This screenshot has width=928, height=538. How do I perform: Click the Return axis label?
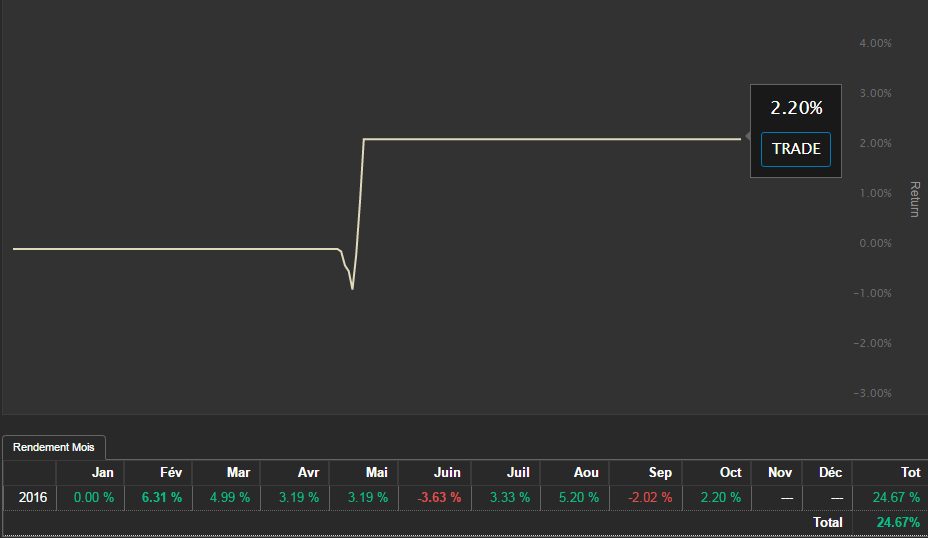pyautogui.click(x=913, y=199)
